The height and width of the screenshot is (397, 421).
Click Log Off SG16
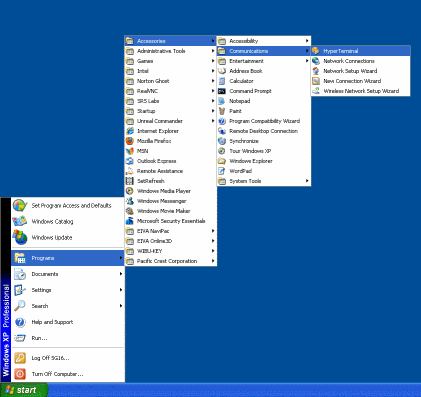coord(68,358)
